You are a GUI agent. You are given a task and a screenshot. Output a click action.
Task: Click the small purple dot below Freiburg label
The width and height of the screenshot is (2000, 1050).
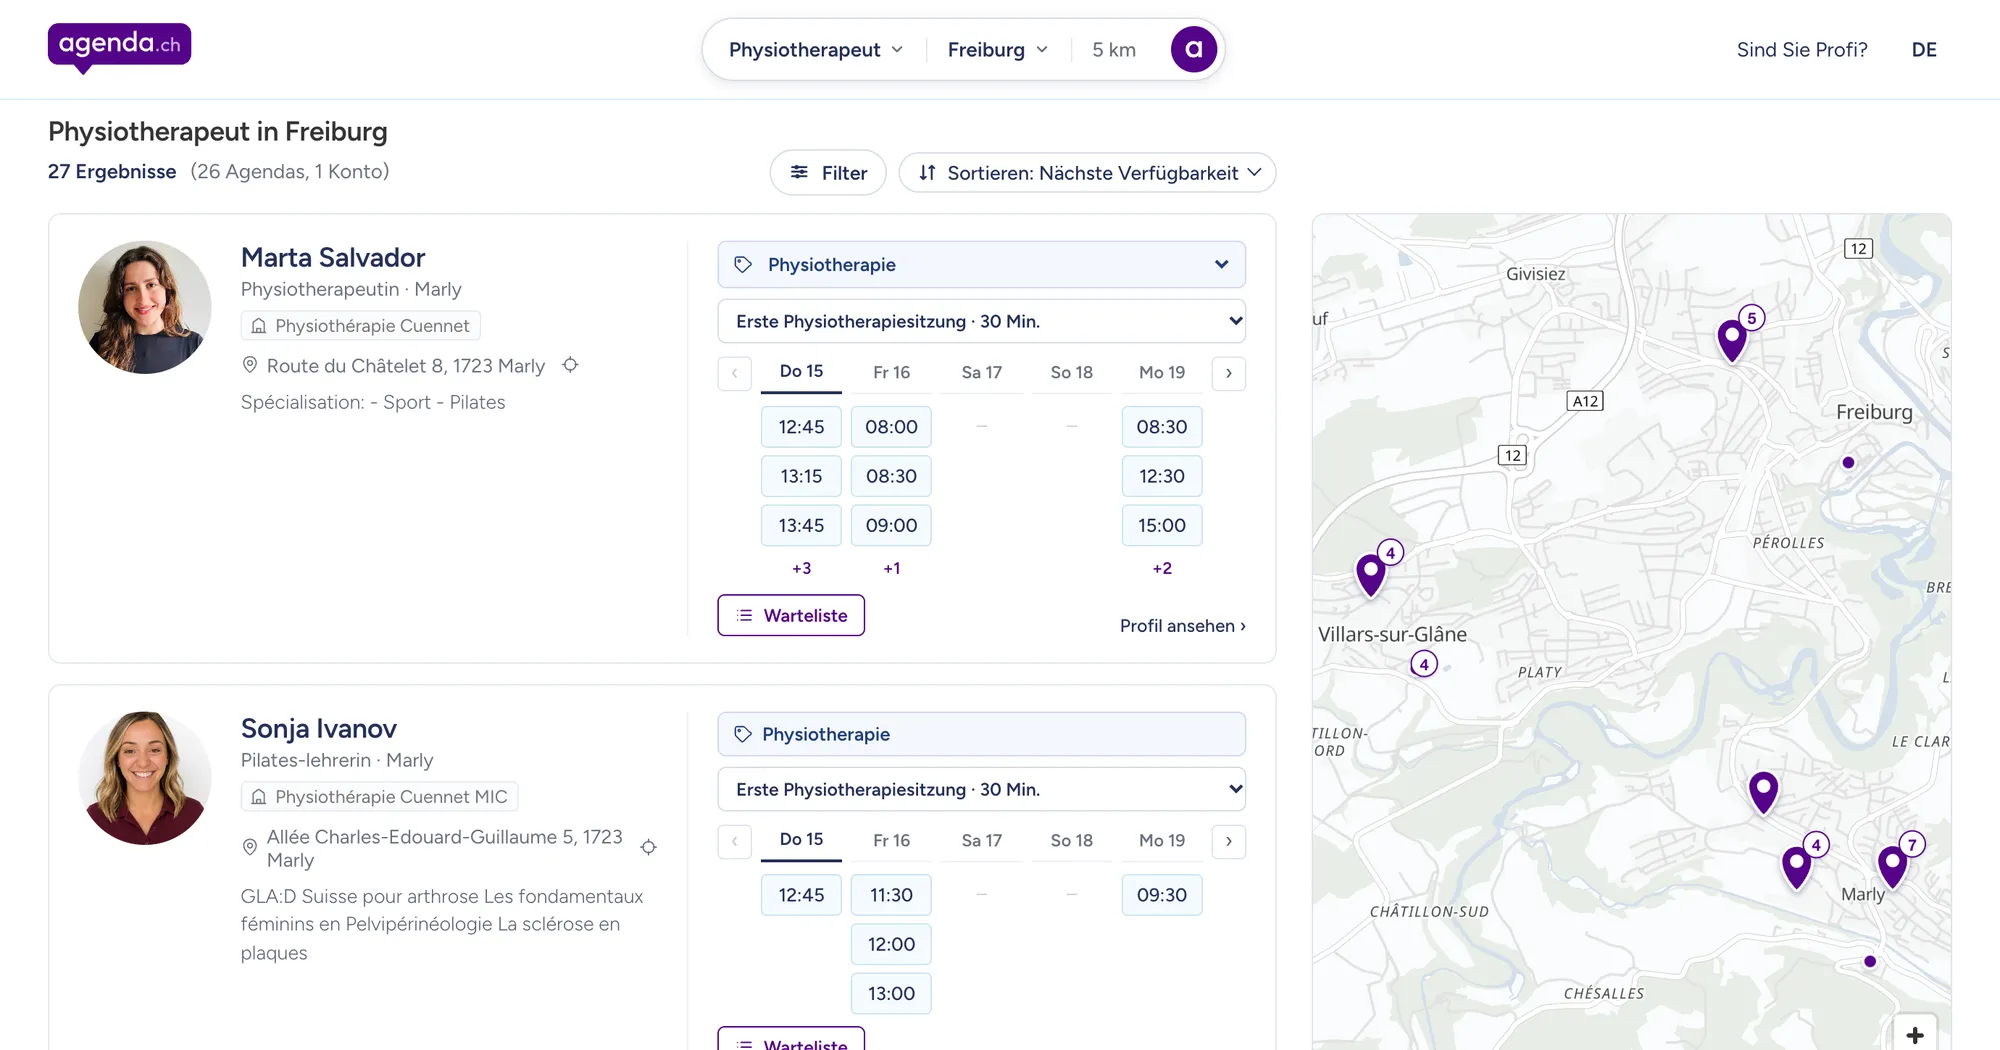pos(1848,462)
